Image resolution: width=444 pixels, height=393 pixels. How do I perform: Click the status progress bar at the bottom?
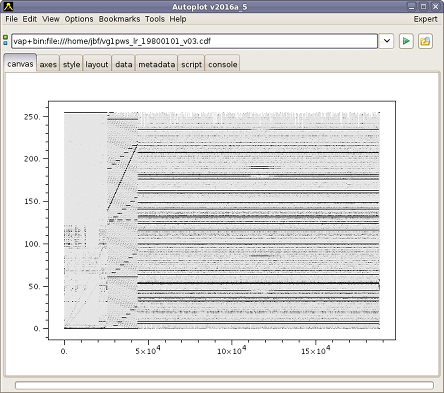click(x=224, y=385)
